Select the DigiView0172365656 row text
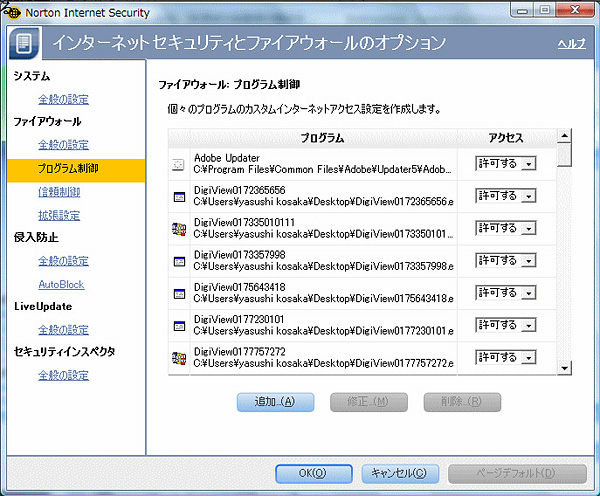600x496 pixels. [x=323, y=196]
